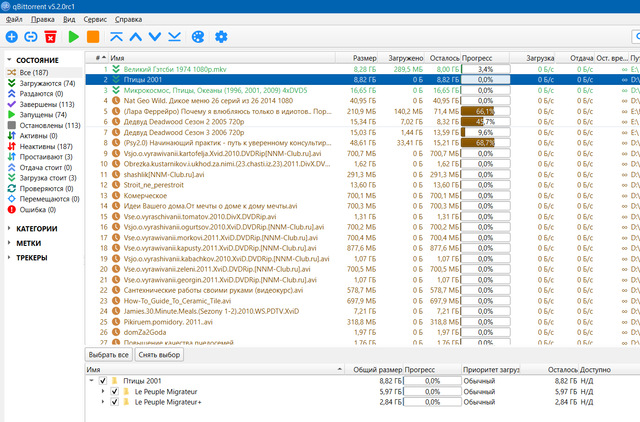Expand the КАТЕГОРИИ sidebar section
640x422 pixels.
[x=9, y=228]
